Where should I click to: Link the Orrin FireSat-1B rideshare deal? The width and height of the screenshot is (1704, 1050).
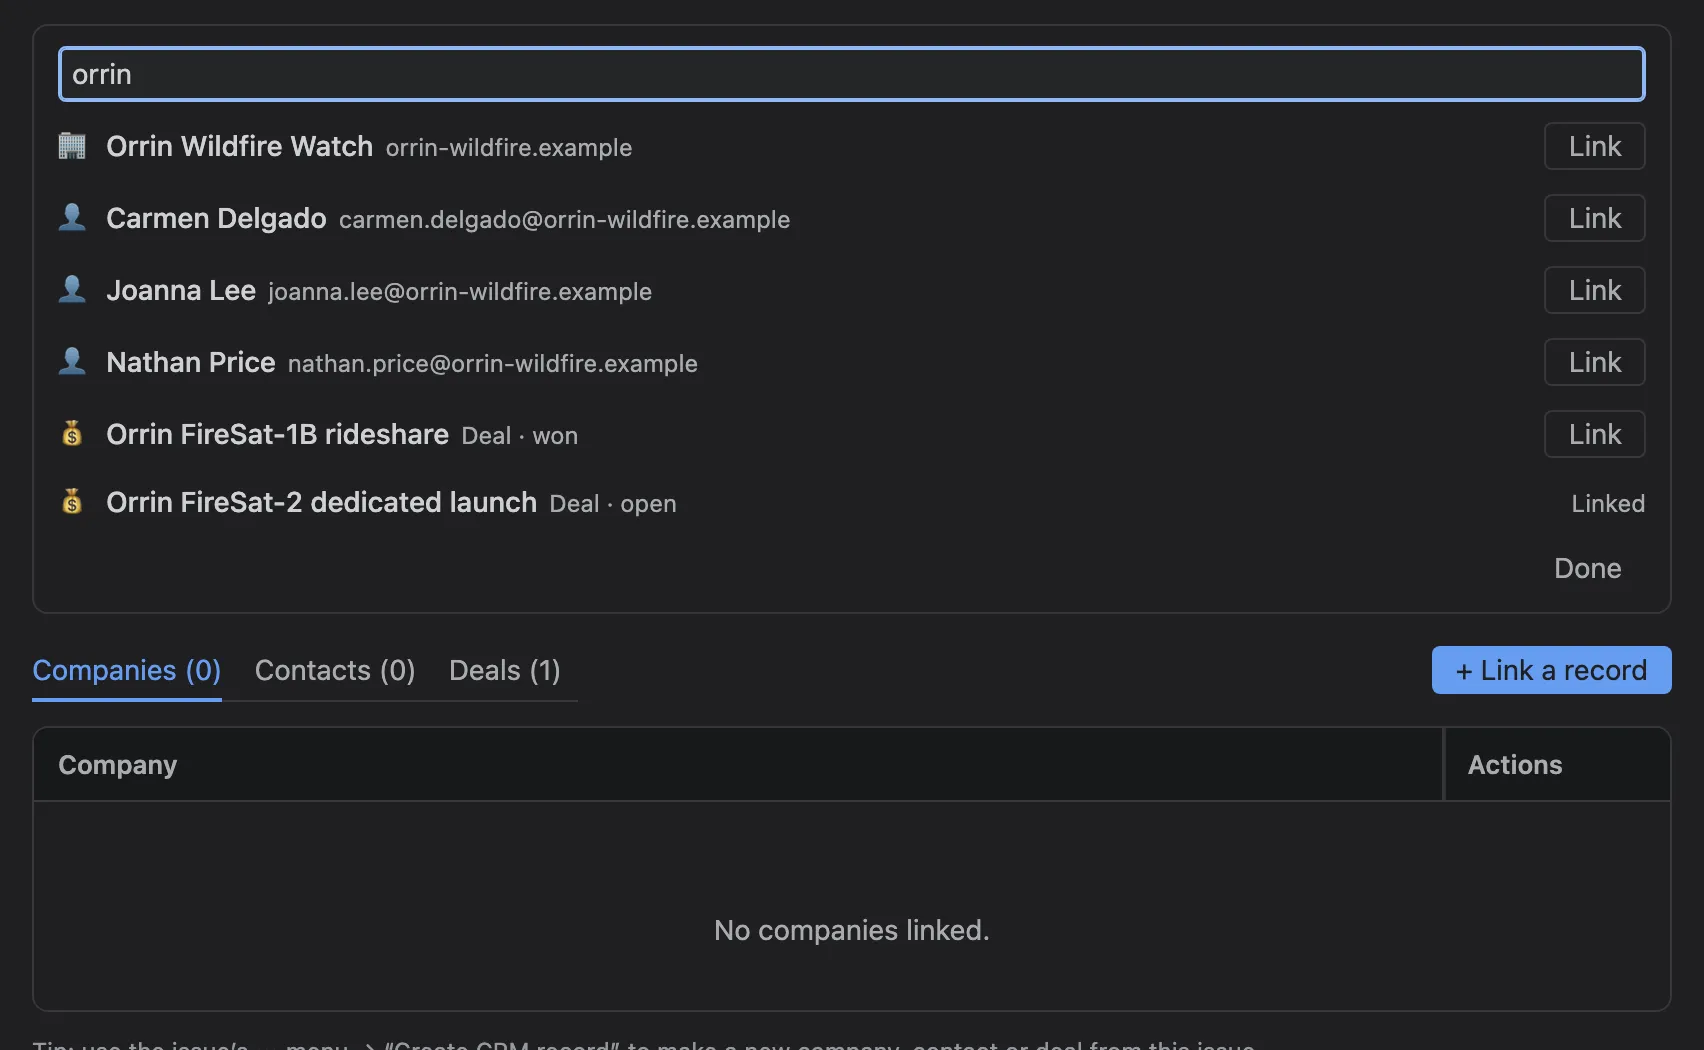click(1594, 434)
